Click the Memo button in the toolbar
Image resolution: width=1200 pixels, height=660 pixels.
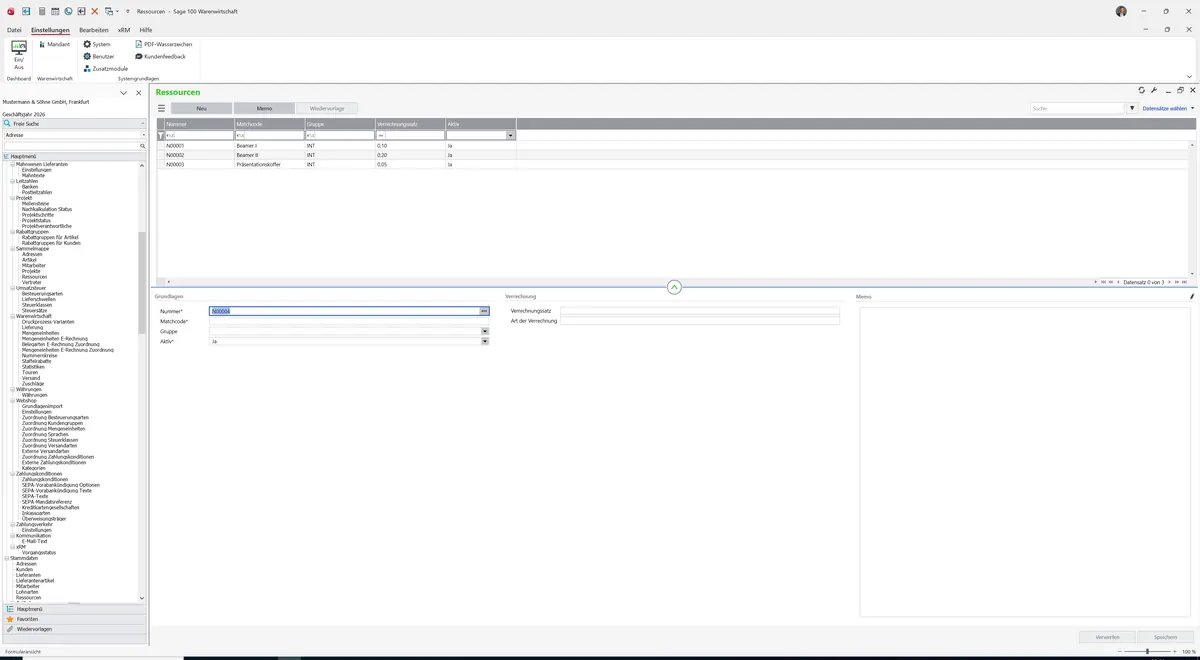[264, 108]
